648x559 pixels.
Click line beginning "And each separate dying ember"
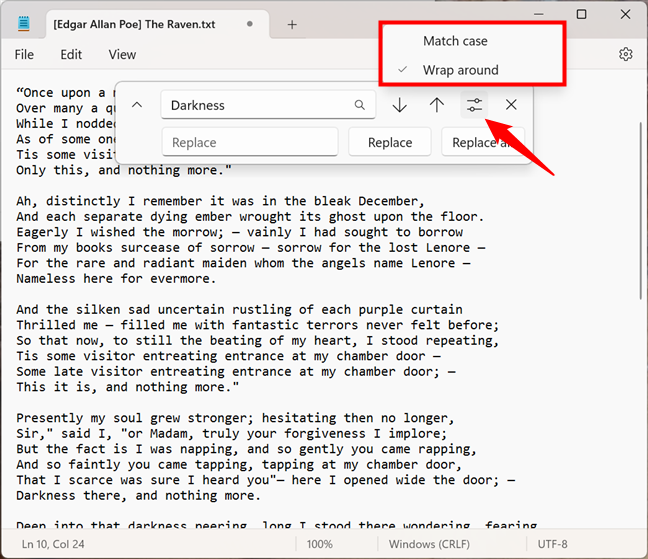[250, 216]
